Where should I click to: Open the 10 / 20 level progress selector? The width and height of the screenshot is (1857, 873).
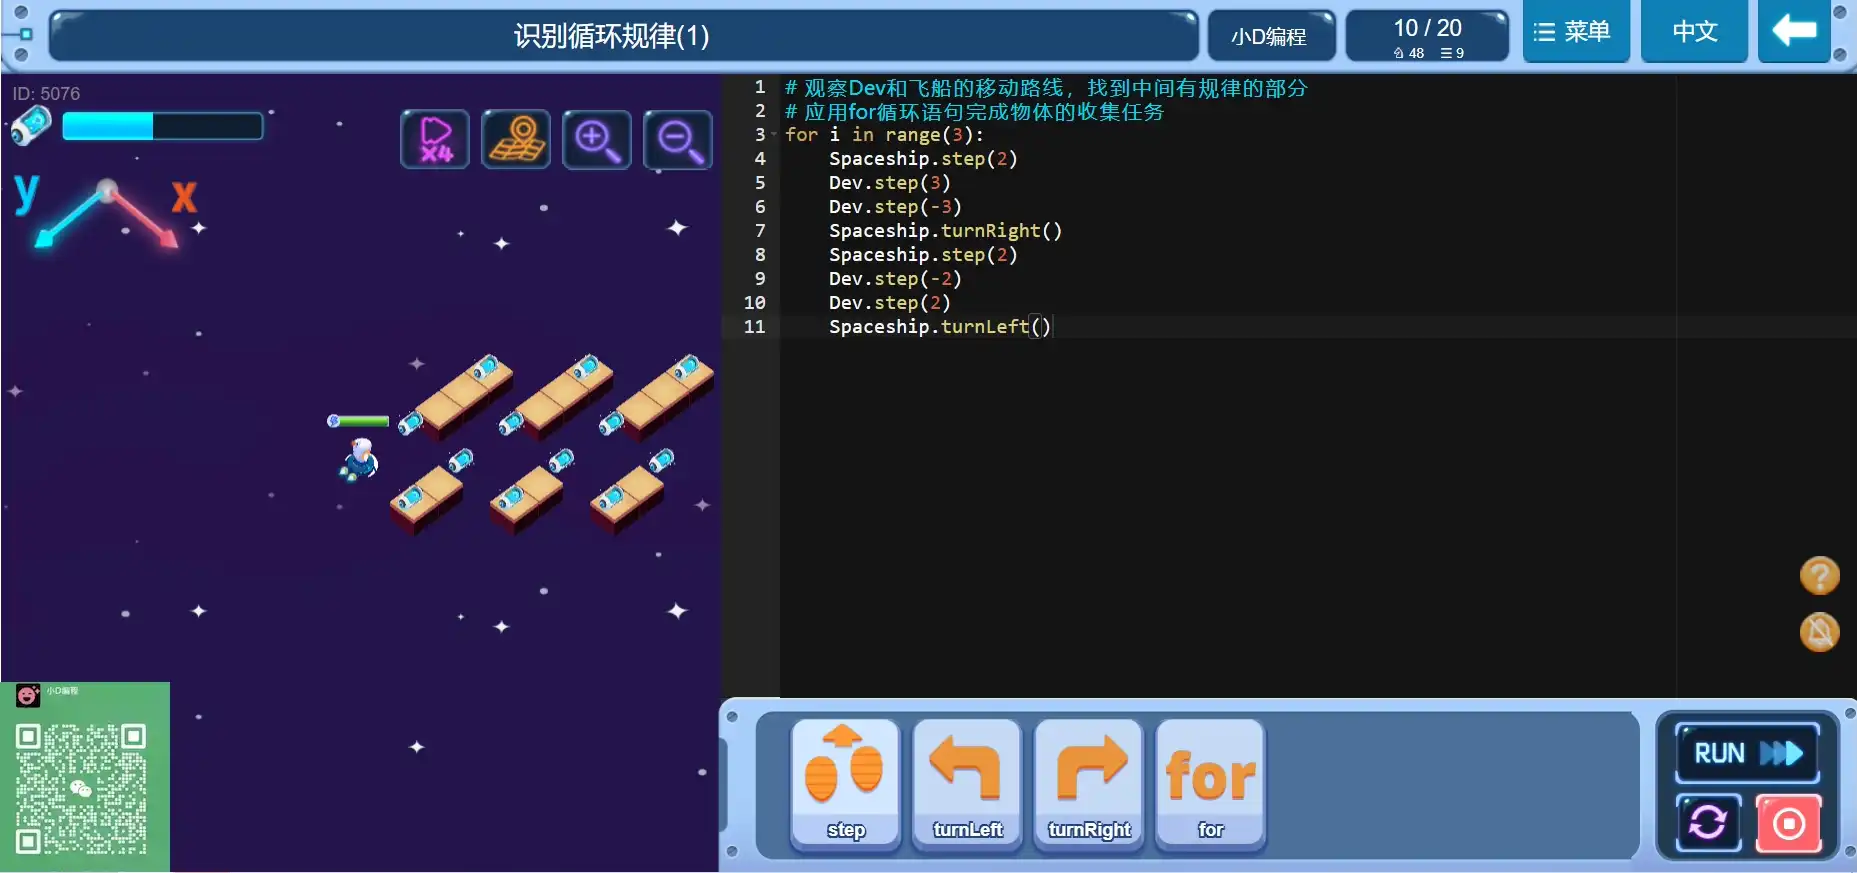[x=1427, y=37]
